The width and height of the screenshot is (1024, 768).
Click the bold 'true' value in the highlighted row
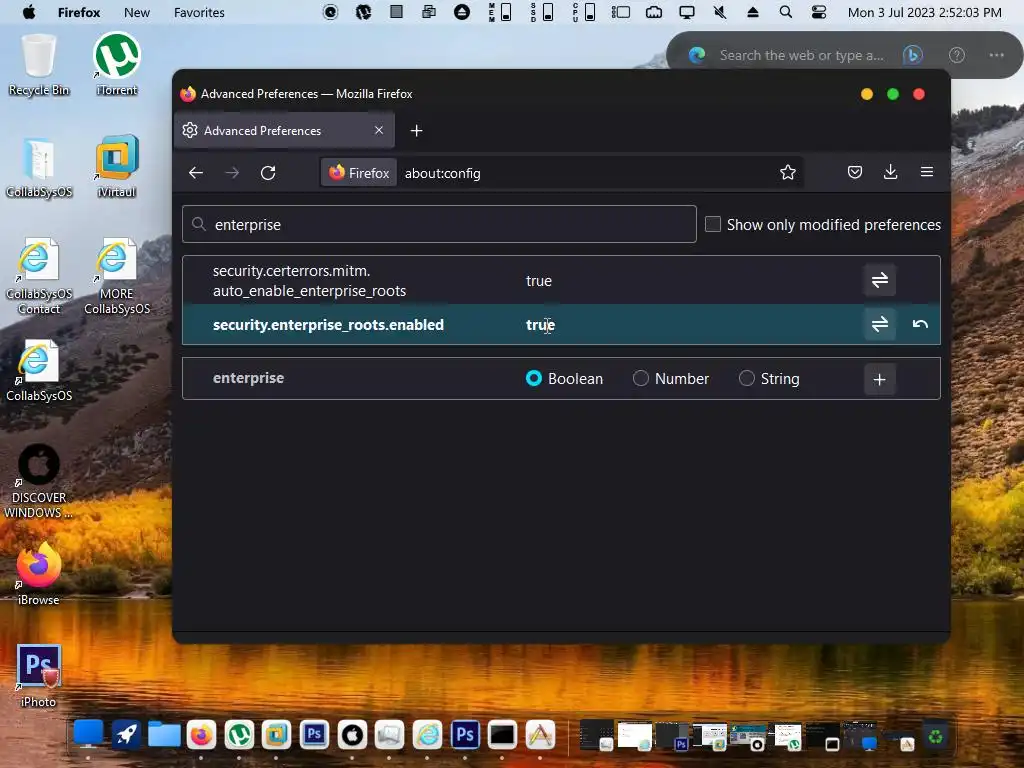(540, 325)
